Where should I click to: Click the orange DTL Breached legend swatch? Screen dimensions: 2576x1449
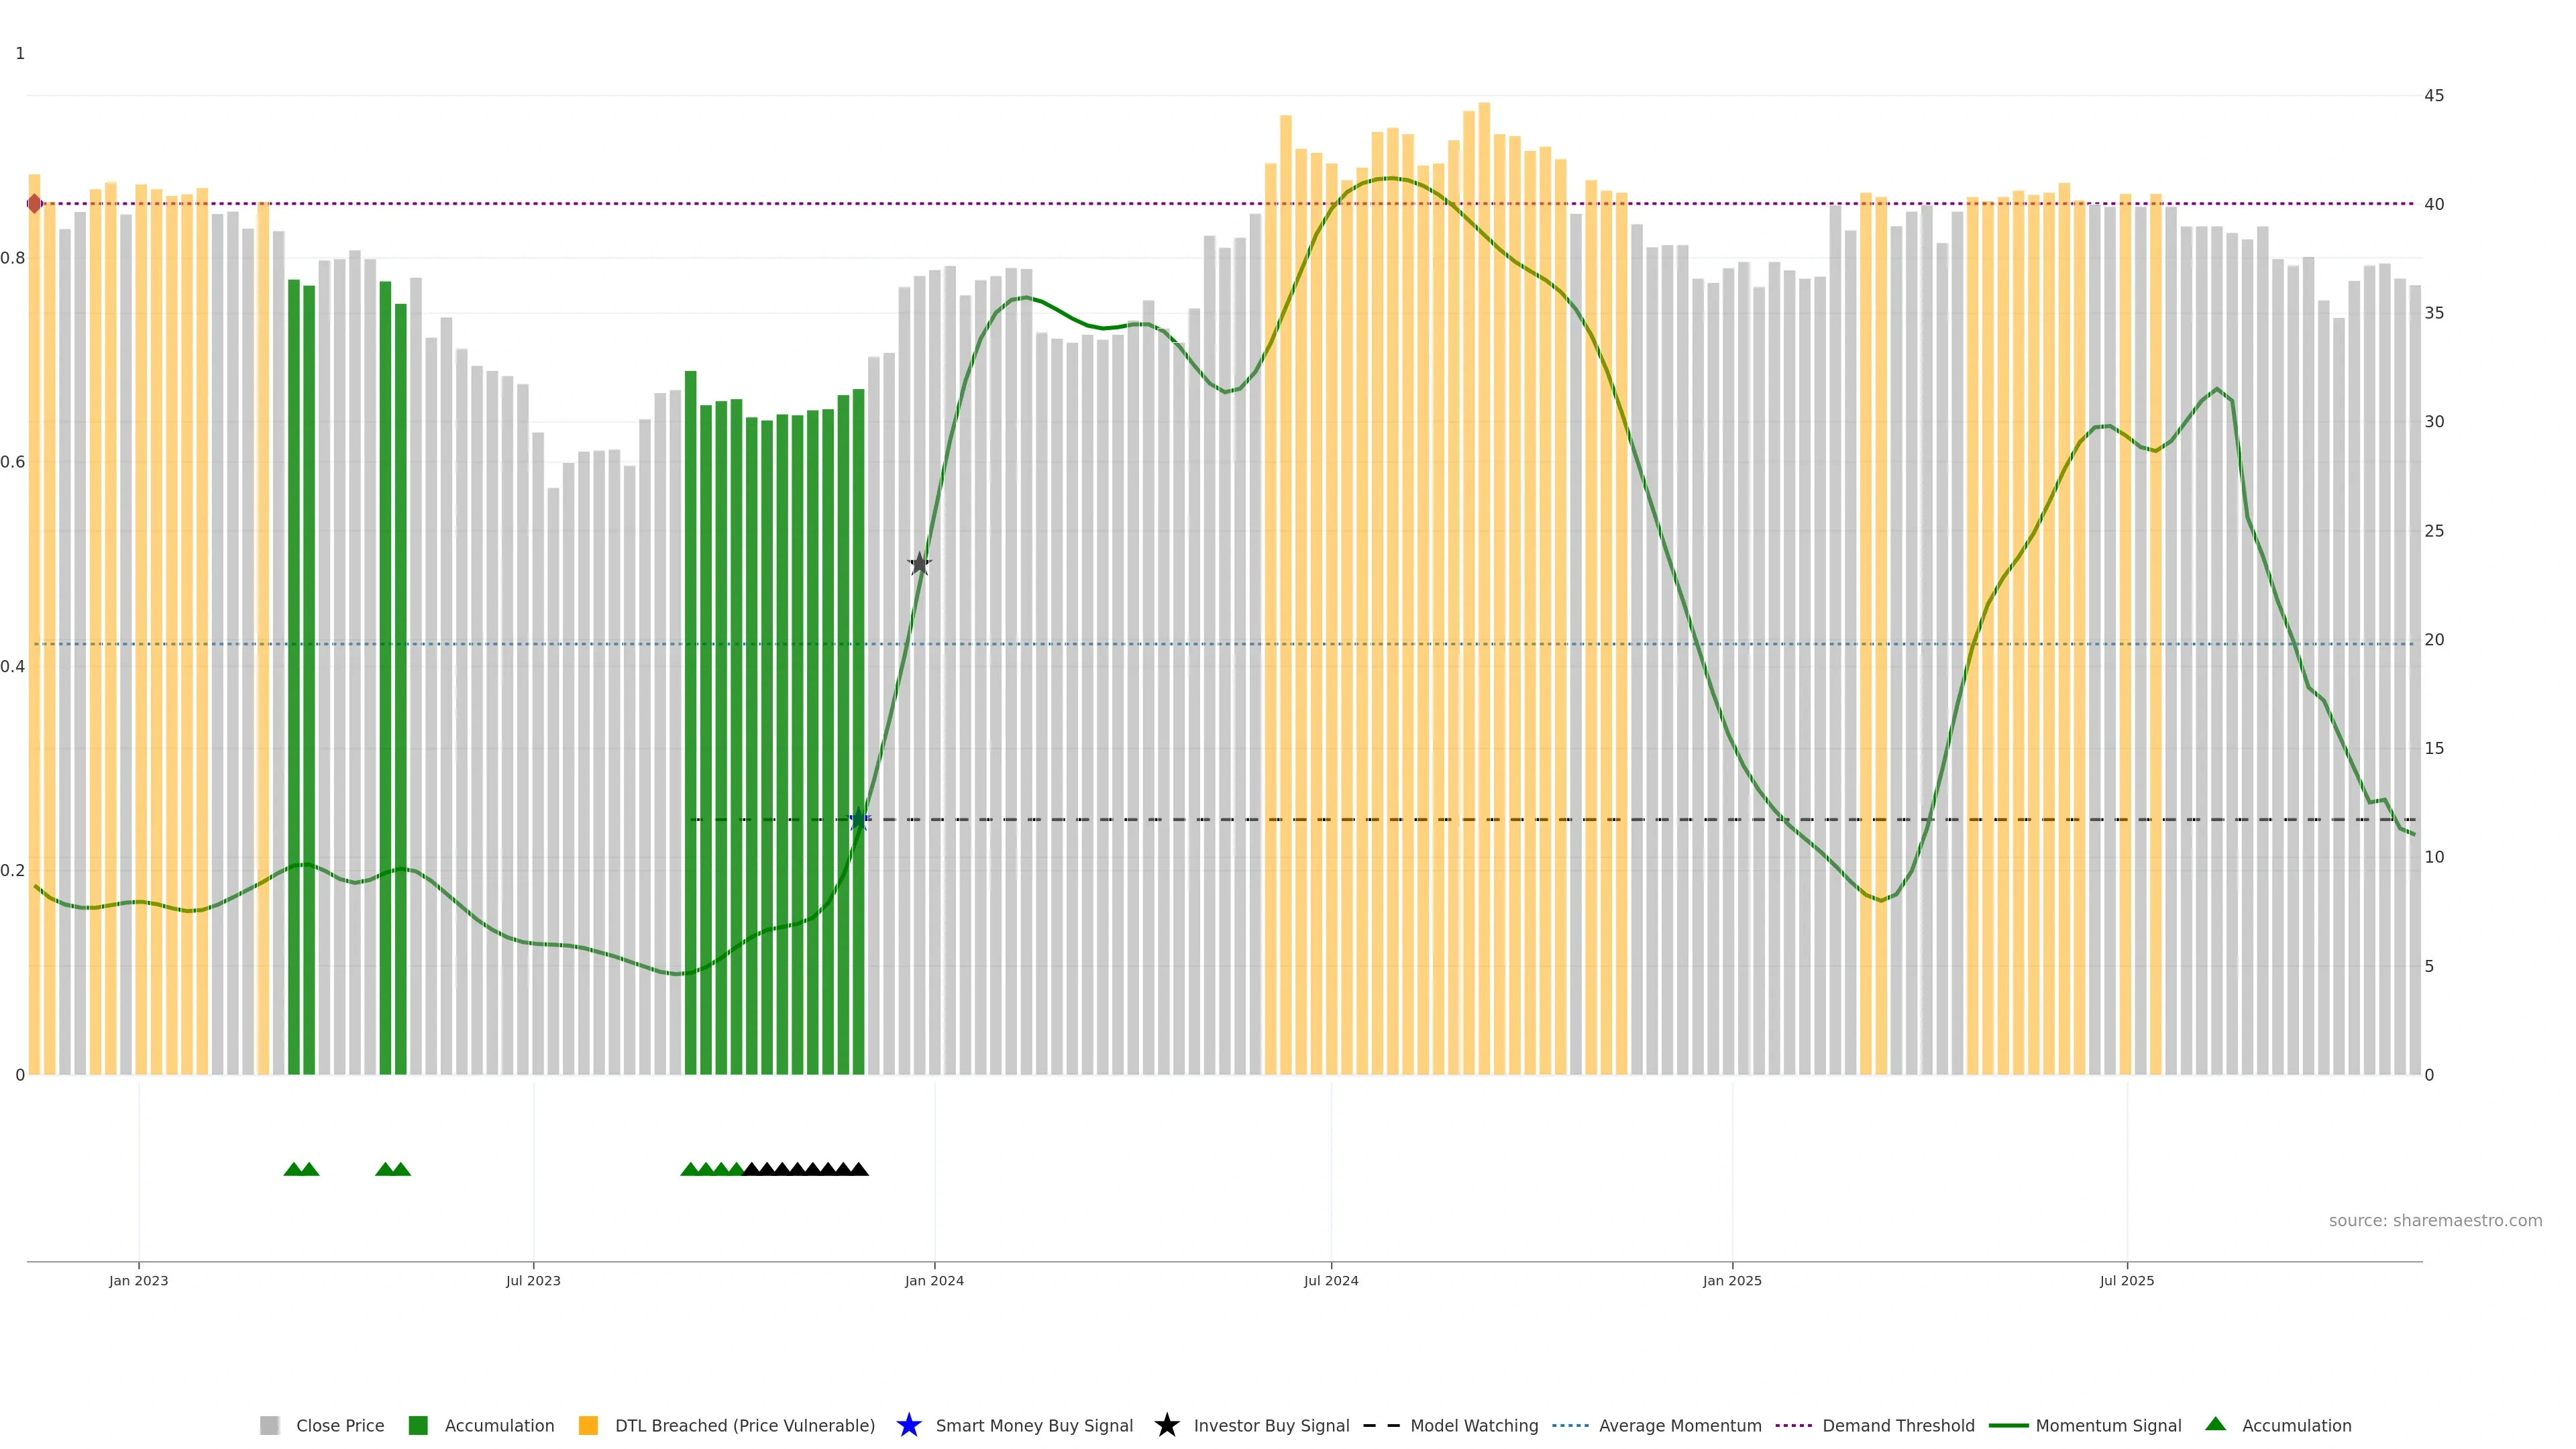tap(588, 1425)
